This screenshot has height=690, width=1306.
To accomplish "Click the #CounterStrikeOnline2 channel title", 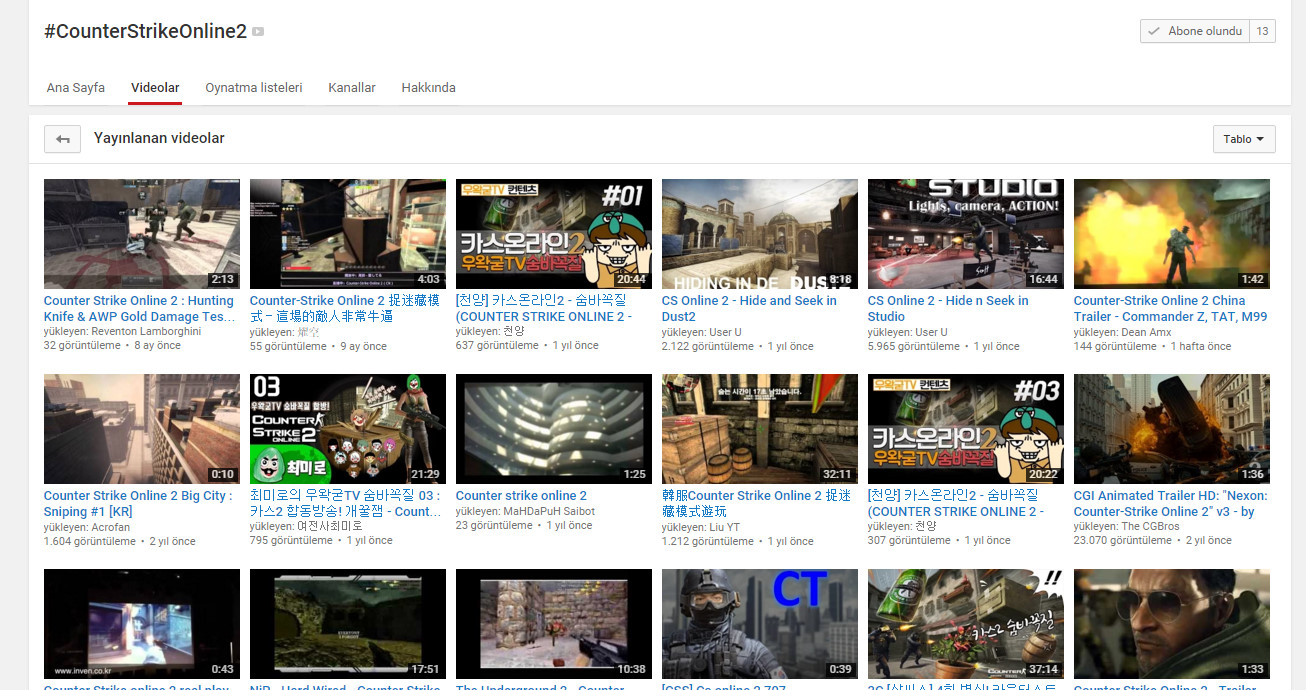I will click(145, 31).
